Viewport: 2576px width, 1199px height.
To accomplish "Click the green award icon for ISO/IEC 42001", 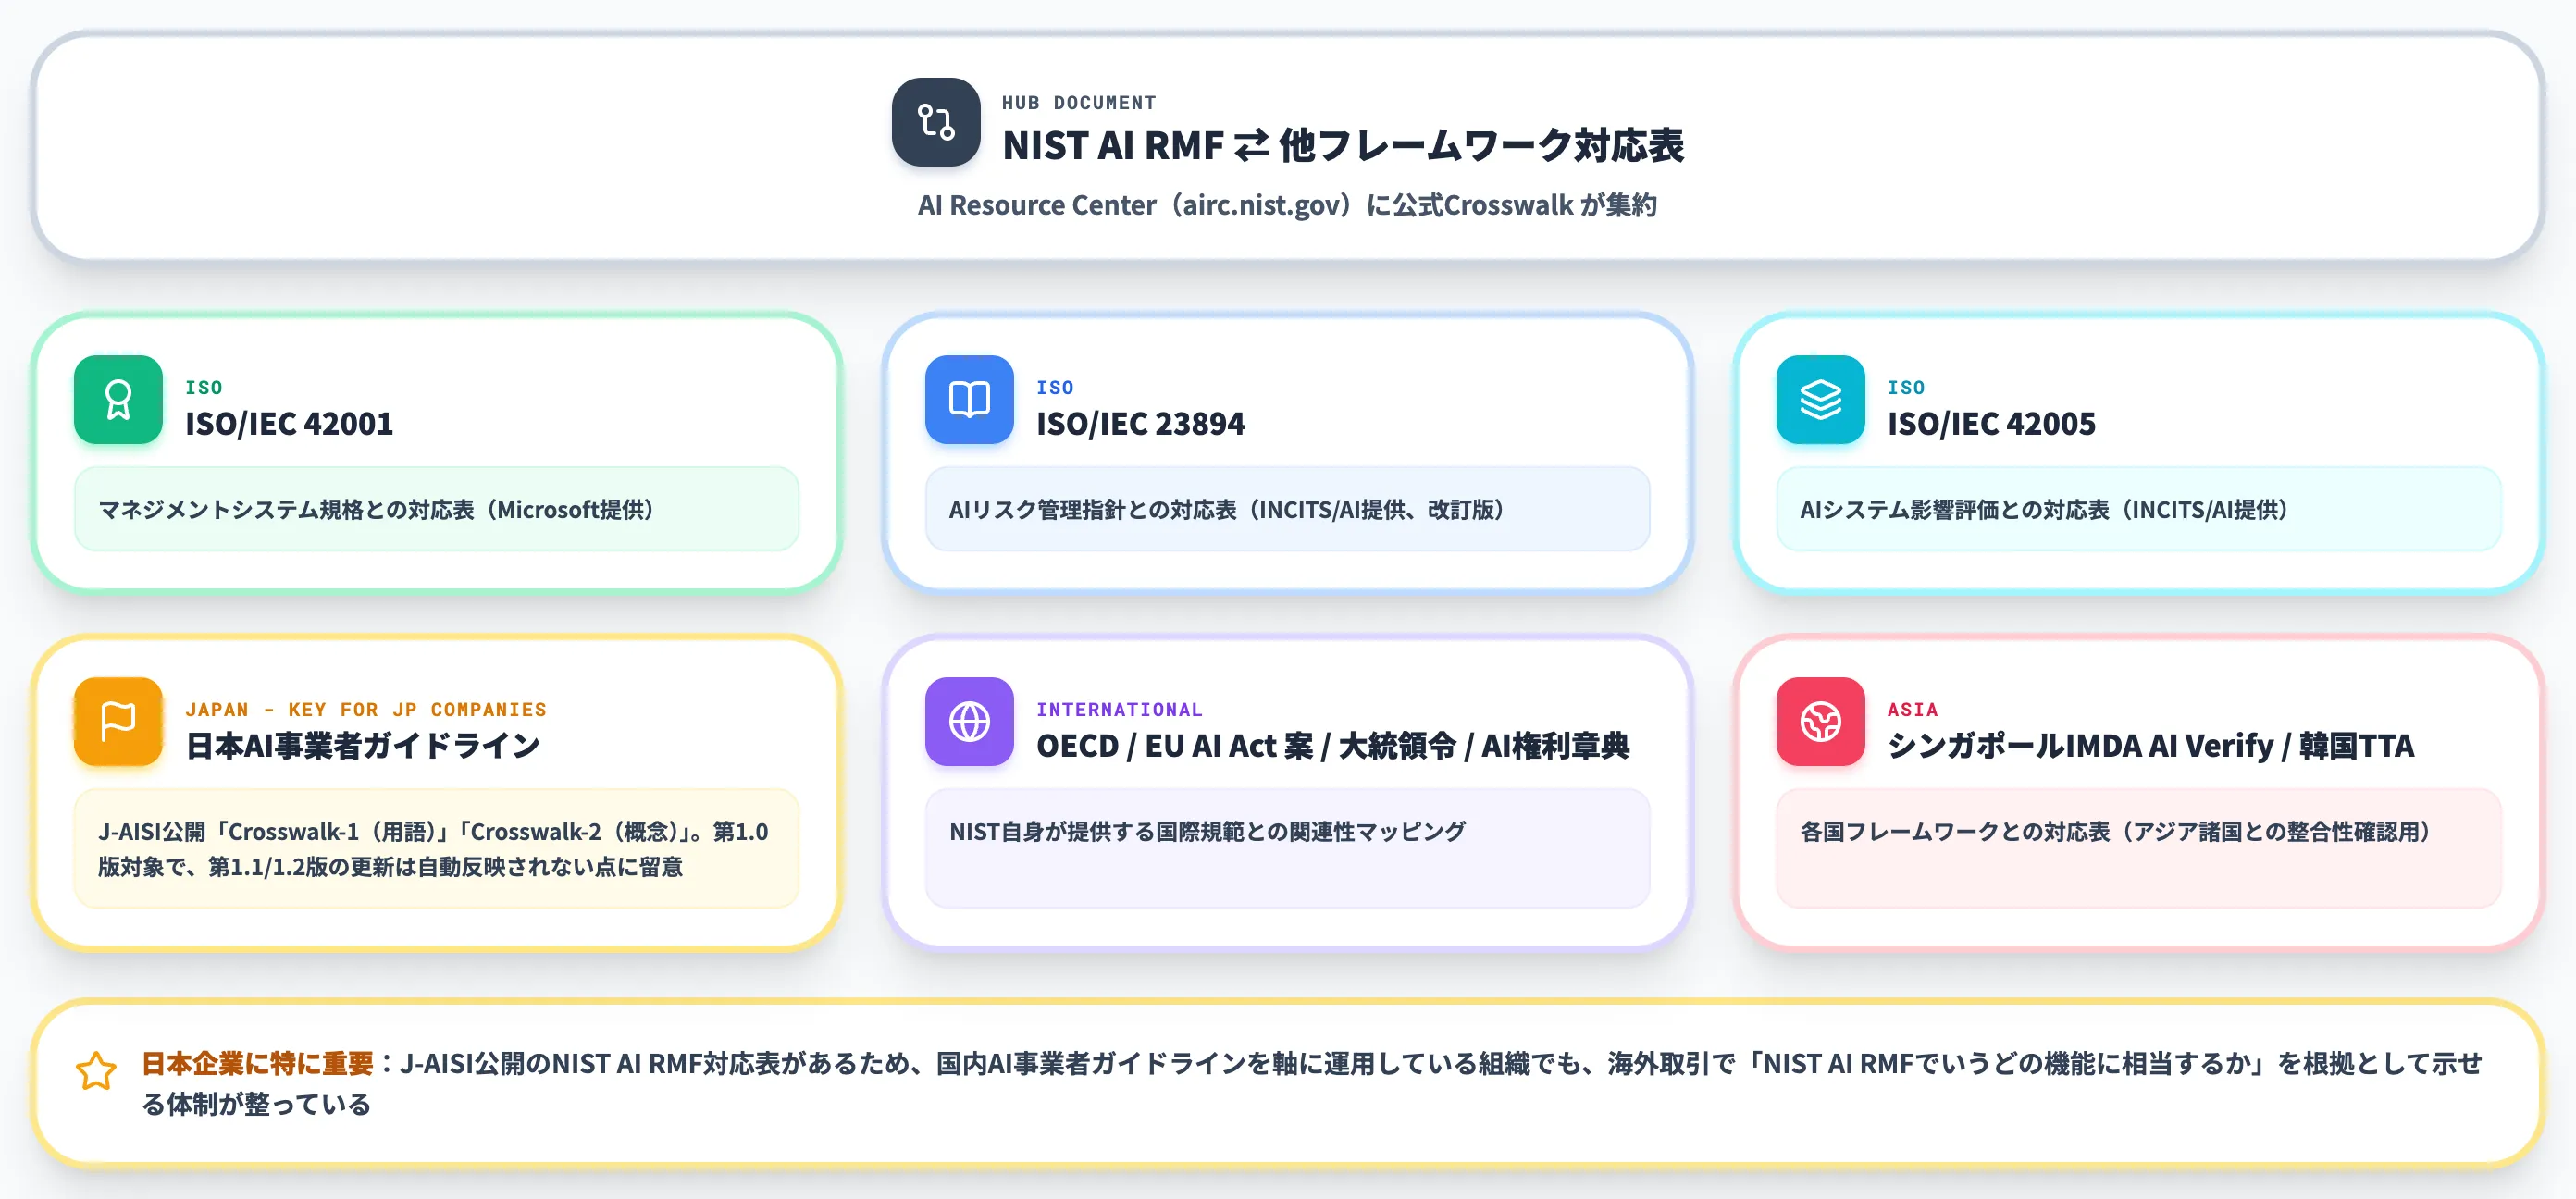I will 118,399.
